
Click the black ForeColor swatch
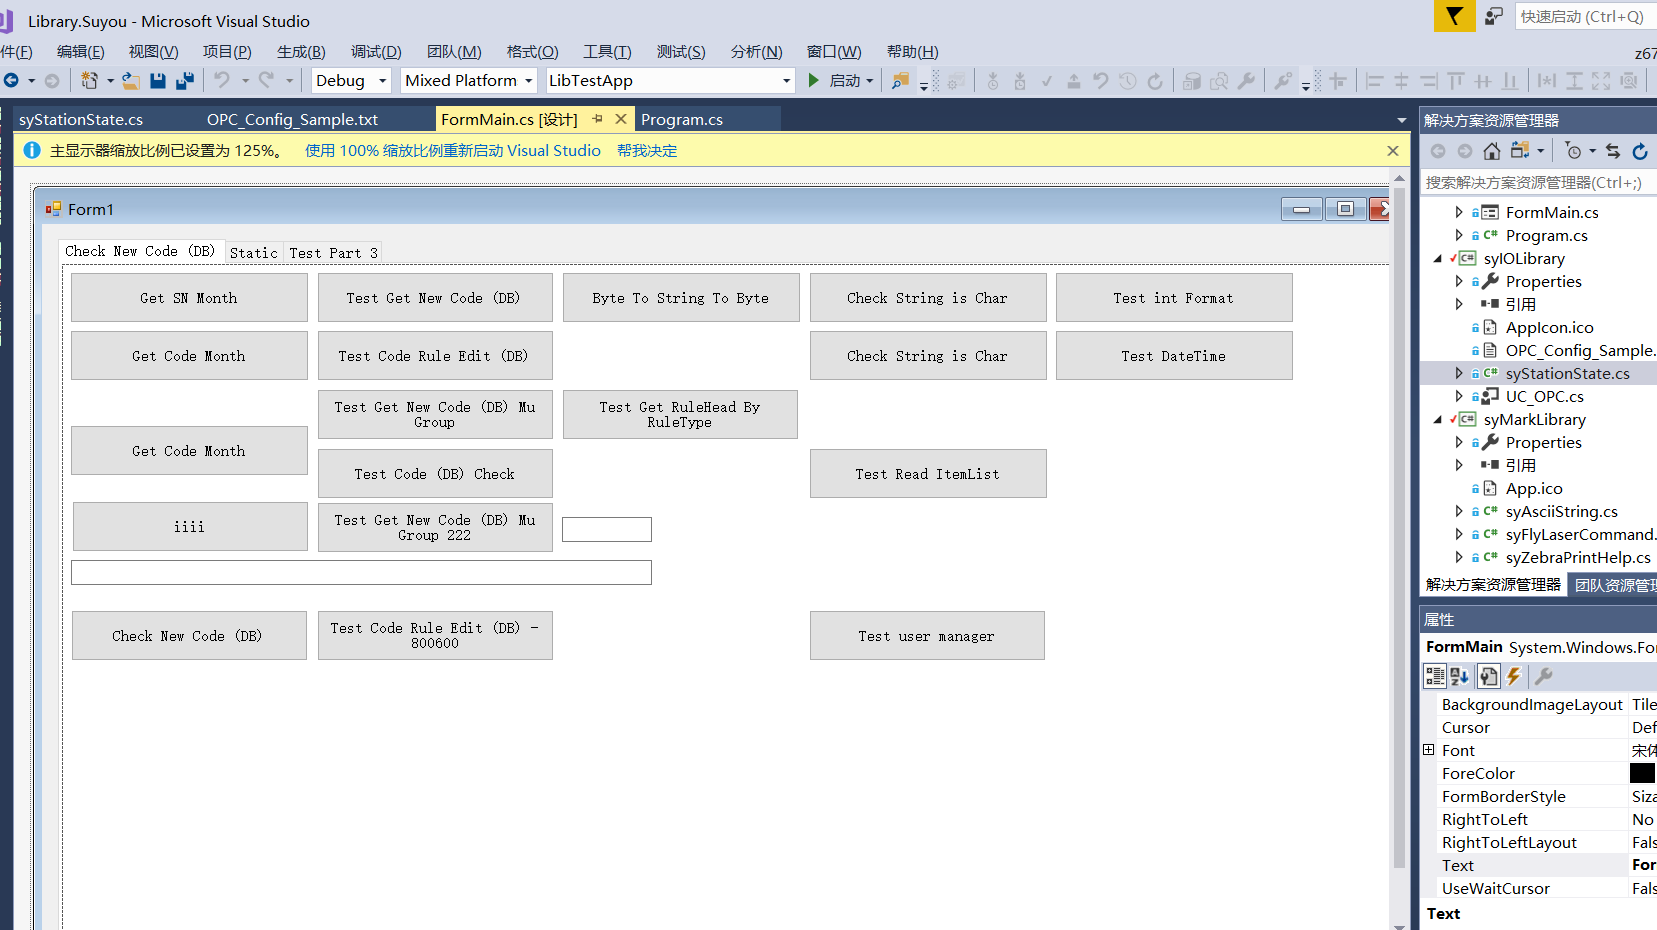[1642, 773]
